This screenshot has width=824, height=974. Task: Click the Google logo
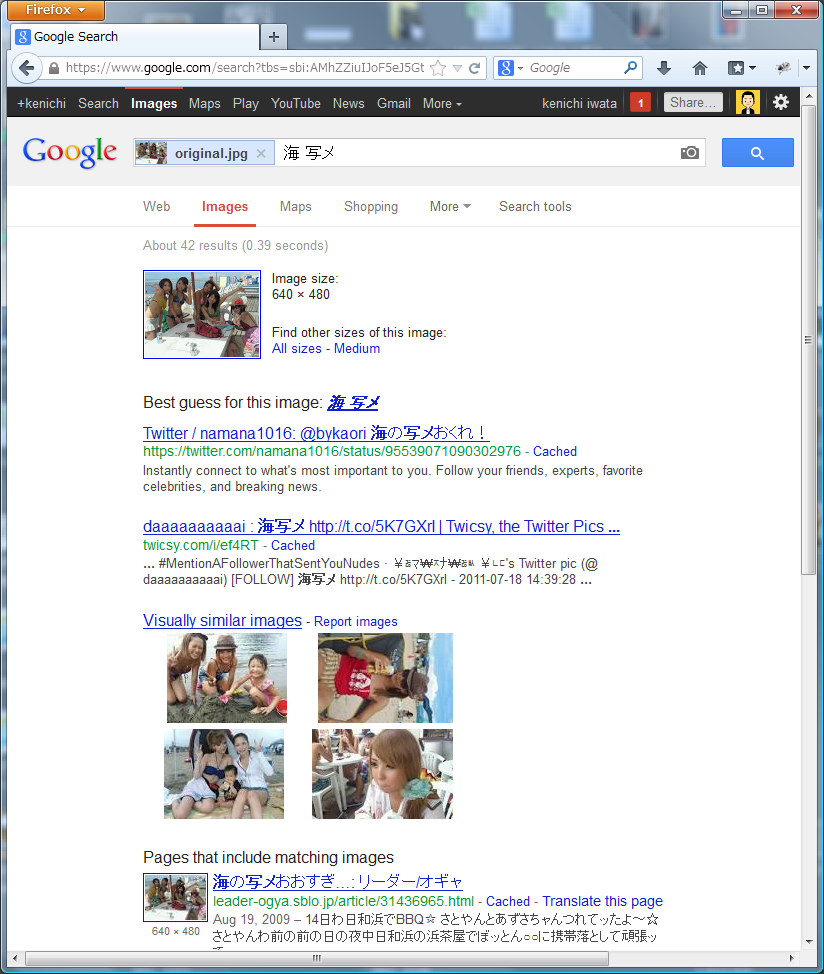[x=70, y=153]
